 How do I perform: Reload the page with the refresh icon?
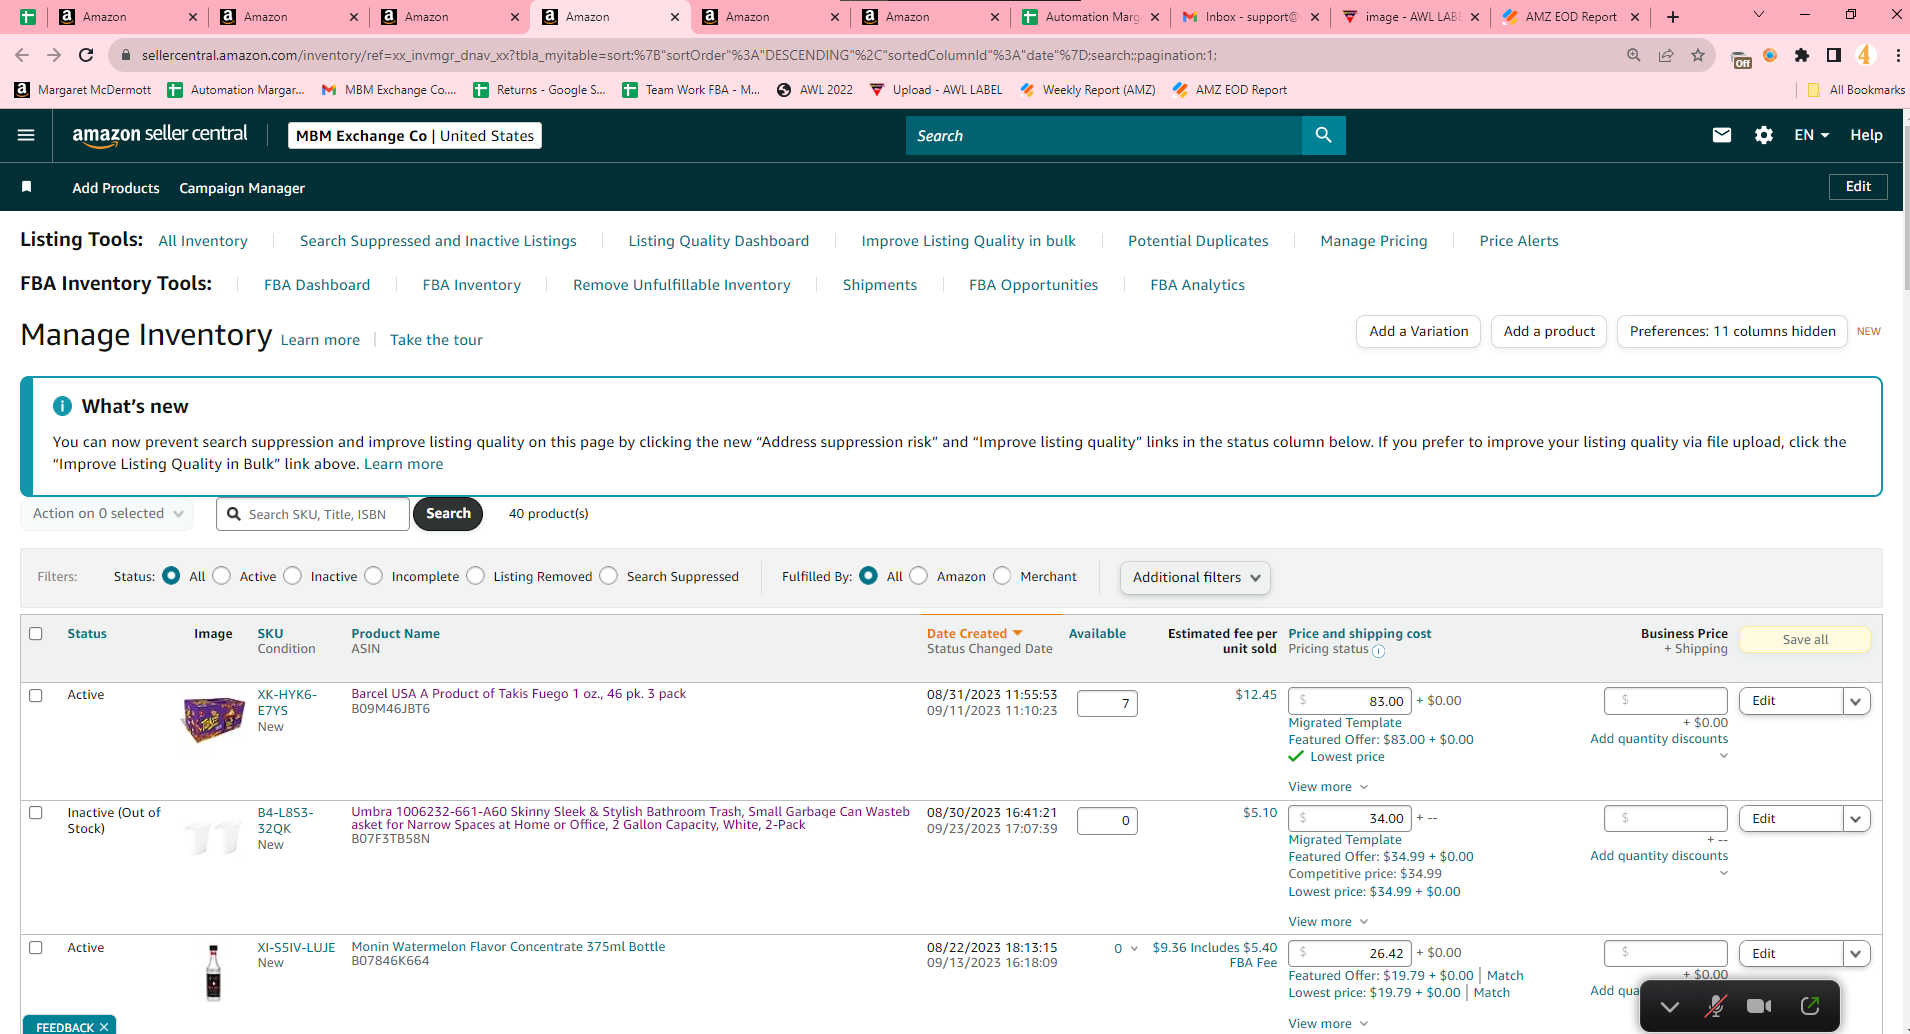click(86, 55)
